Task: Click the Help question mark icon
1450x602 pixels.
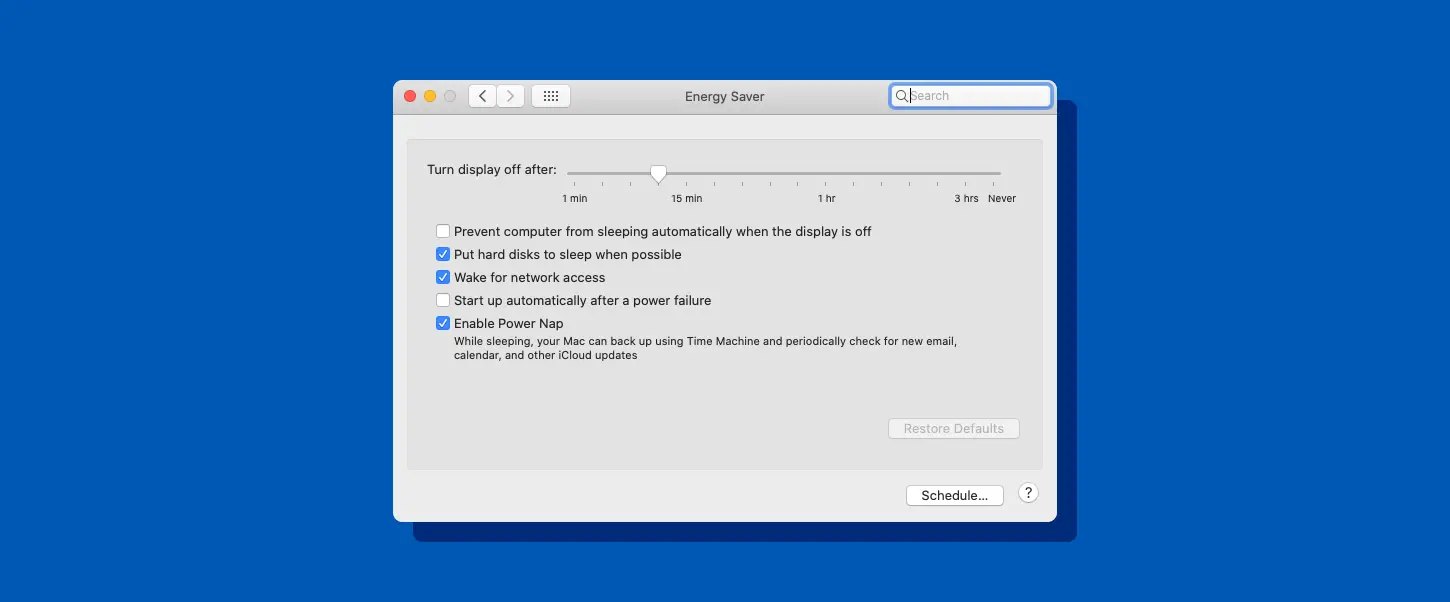Action: pos(1028,492)
